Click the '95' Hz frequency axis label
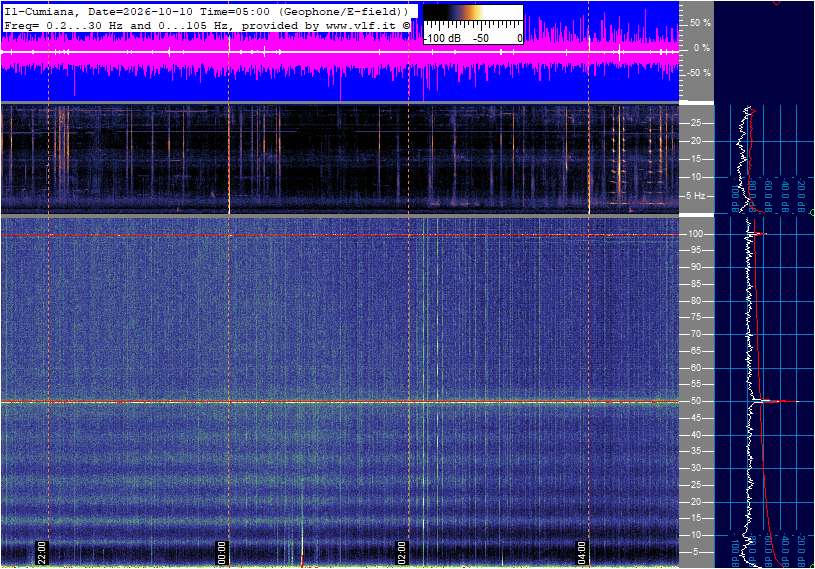Image resolution: width=815 pixels, height=569 pixels. tap(696, 250)
